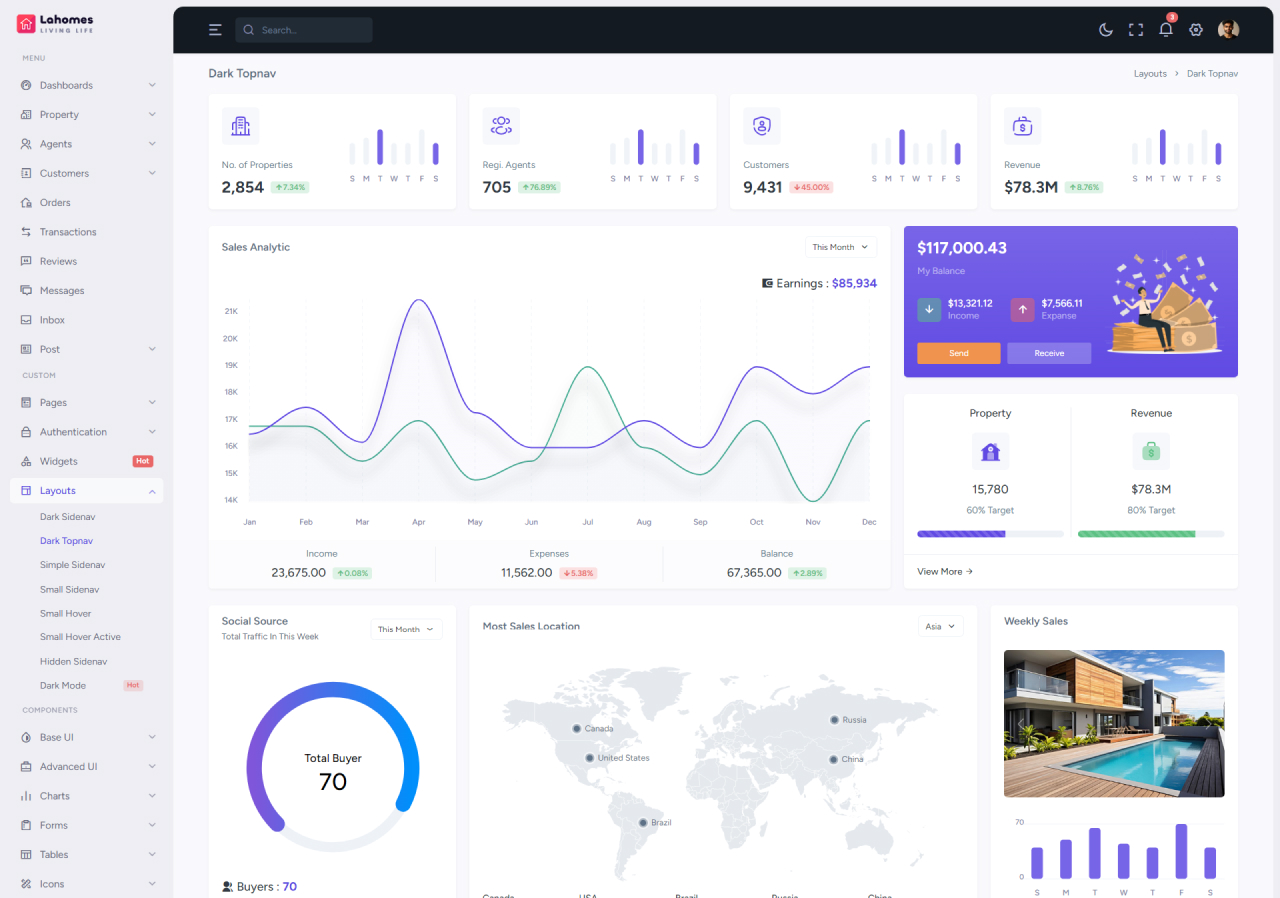Click the China marker on map
The height and width of the screenshot is (898, 1280).
(833, 759)
